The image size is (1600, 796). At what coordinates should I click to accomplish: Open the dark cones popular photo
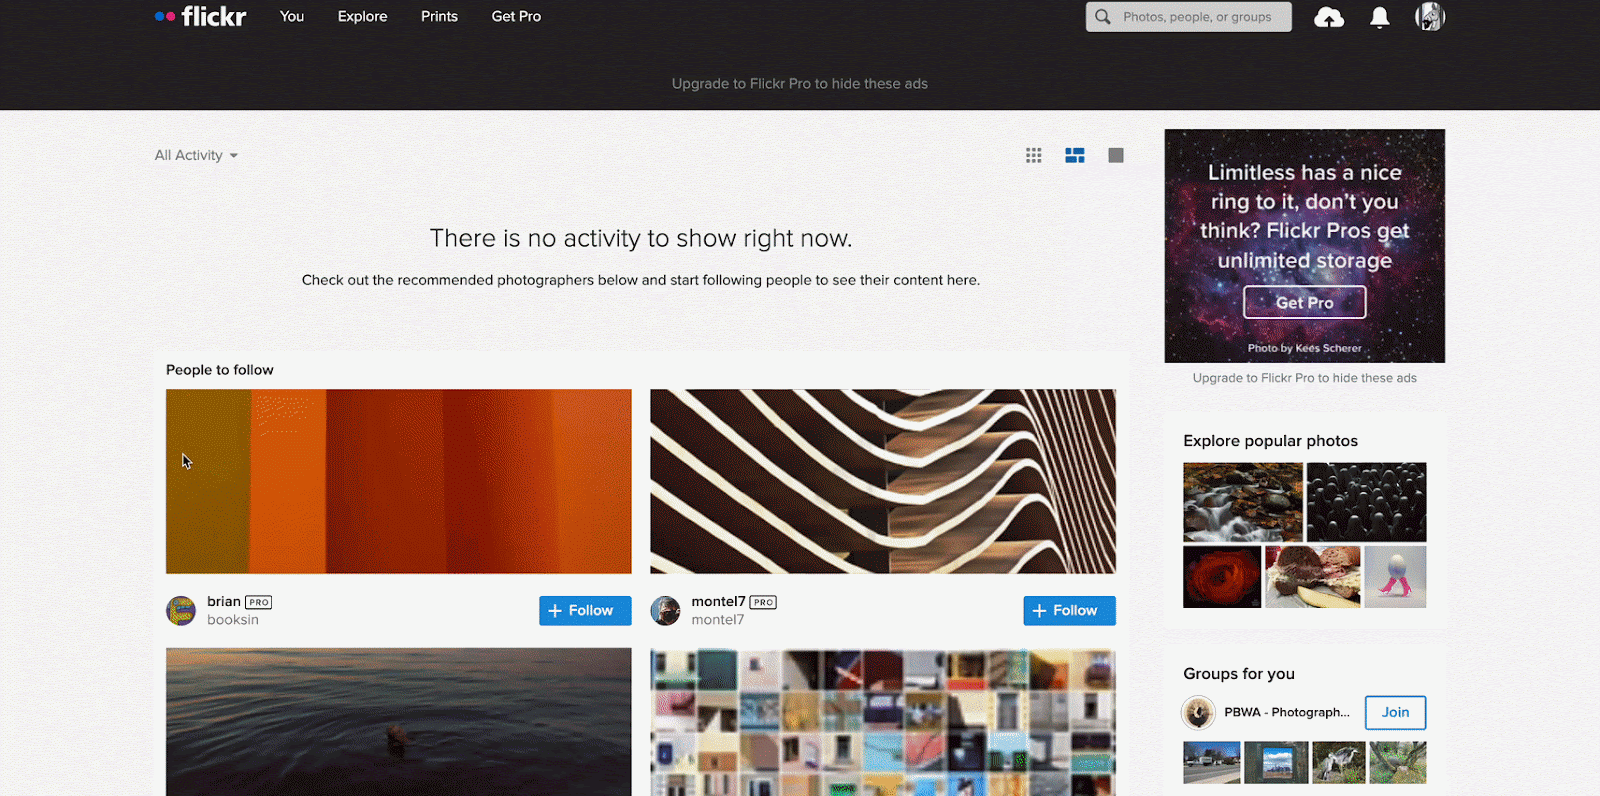(1366, 502)
